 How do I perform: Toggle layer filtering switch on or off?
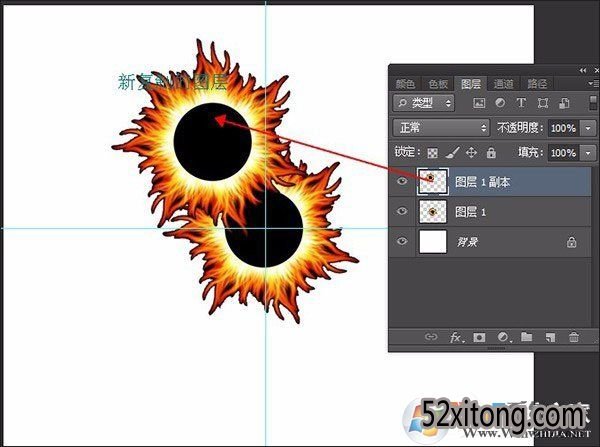point(593,103)
